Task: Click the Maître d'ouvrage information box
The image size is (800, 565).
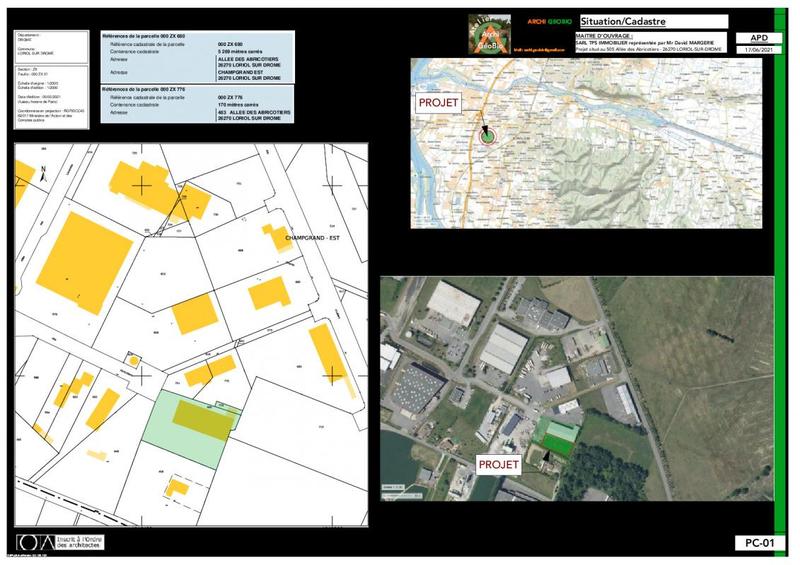Action: click(x=637, y=42)
